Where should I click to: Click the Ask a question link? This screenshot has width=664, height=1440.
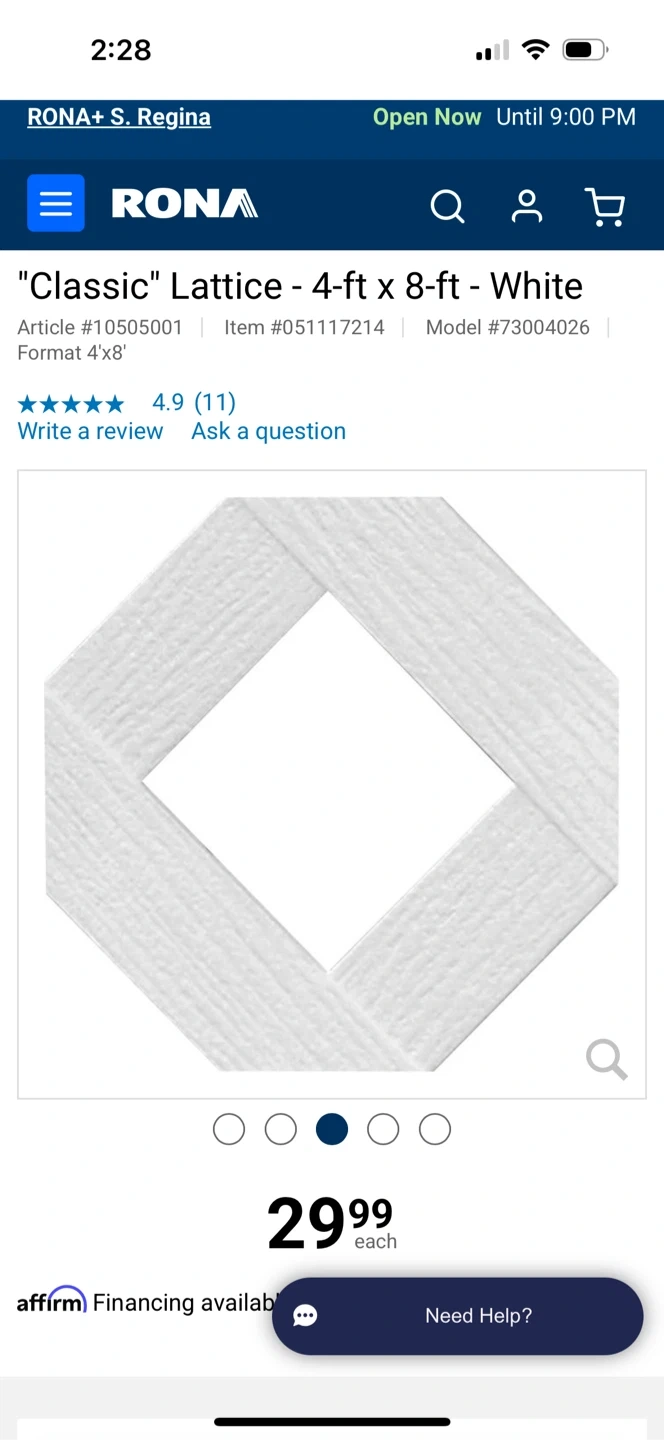coord(269,431)
